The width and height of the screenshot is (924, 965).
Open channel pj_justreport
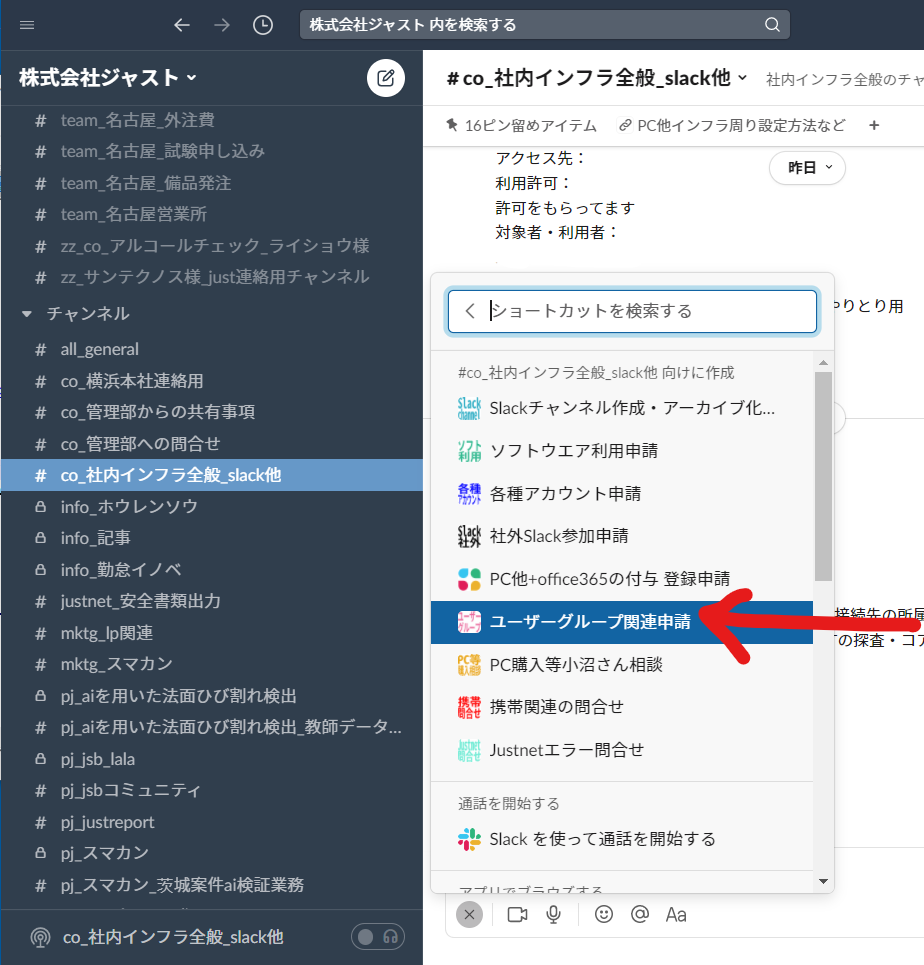pos(212,822)
